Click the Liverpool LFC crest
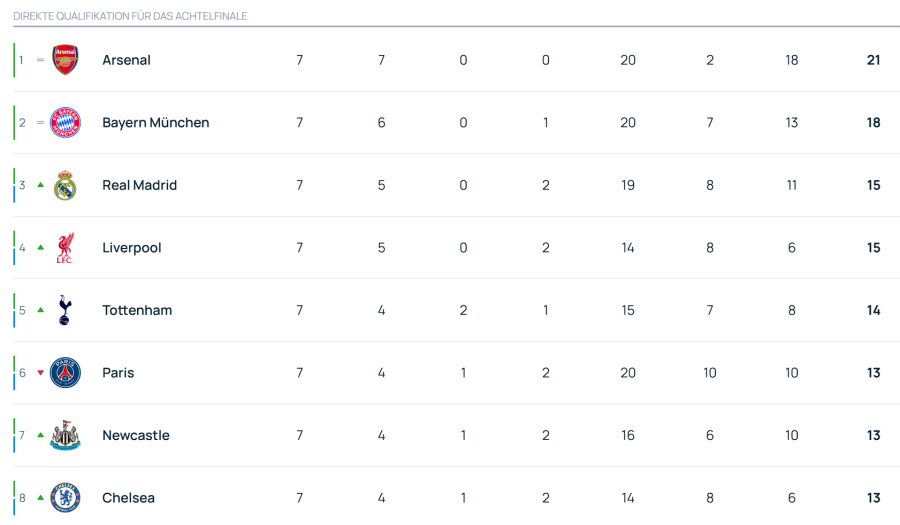Viewport: 900px width, 525px height. (x=65, y=248)
